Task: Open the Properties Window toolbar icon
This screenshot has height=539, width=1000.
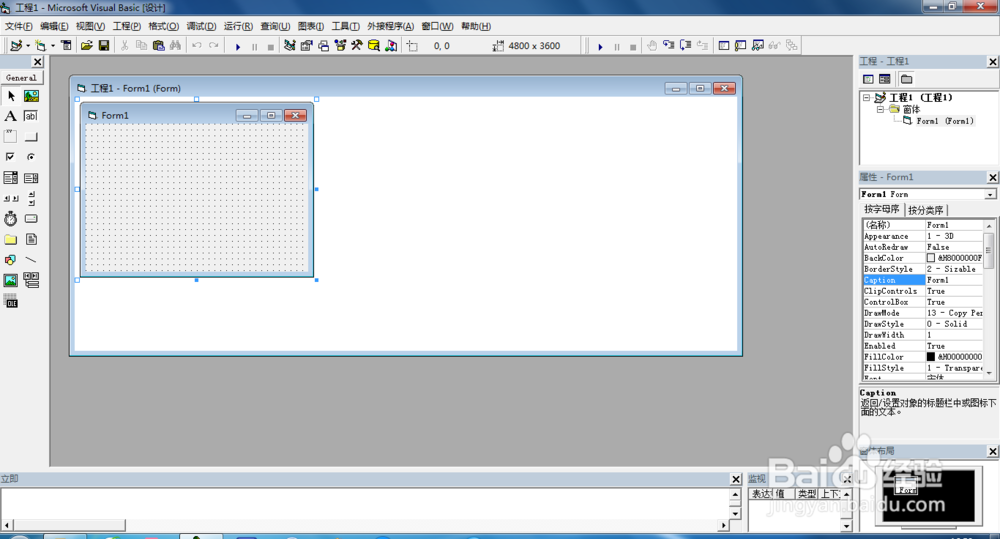Action: coord(306,45)
